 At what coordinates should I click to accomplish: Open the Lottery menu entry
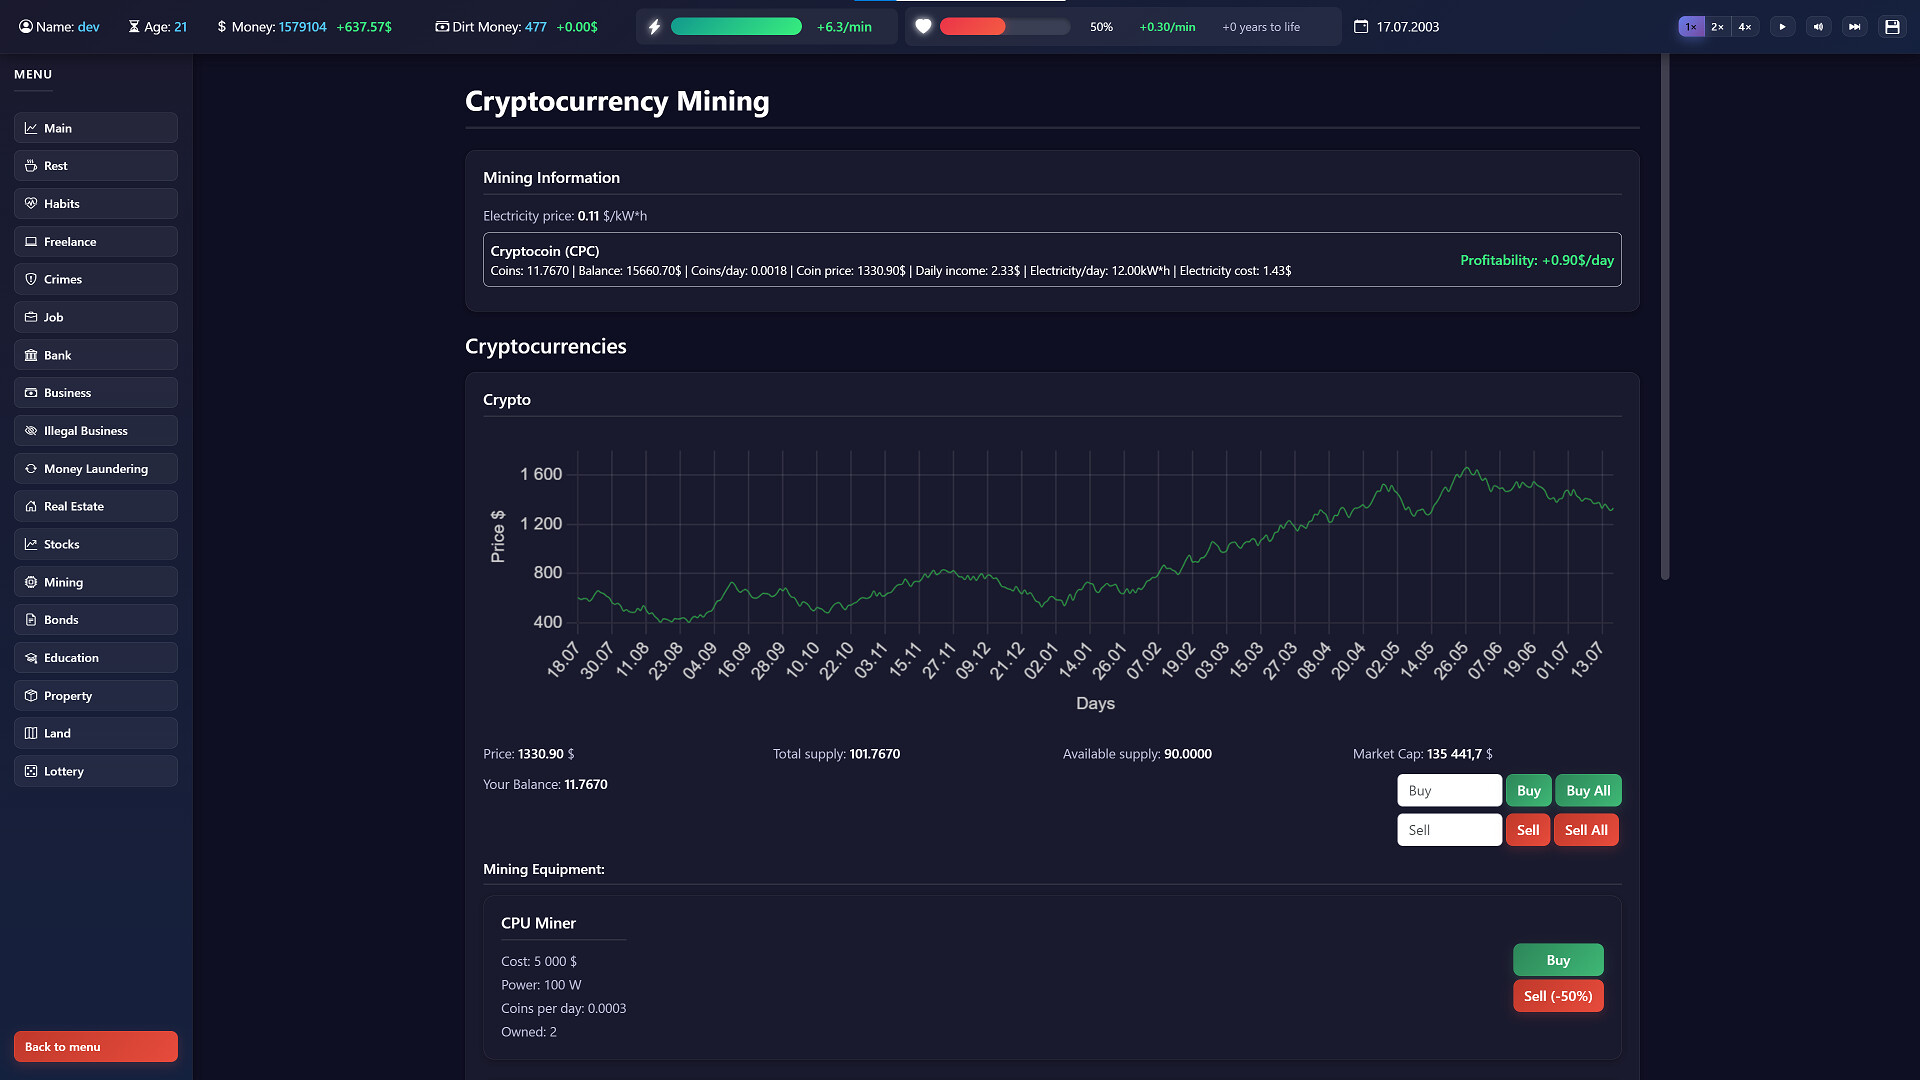tap(96, 771)
